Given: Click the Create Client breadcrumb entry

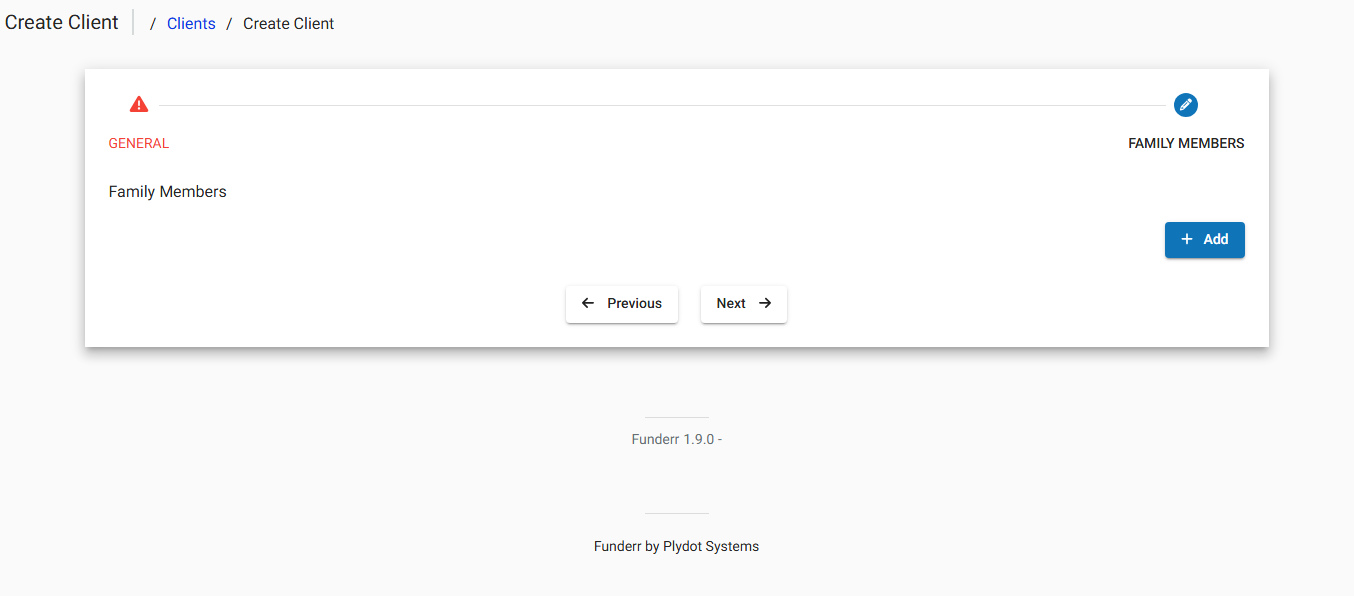Looking at the screenshot, I should pyautogui.click(x=288, y=23).
